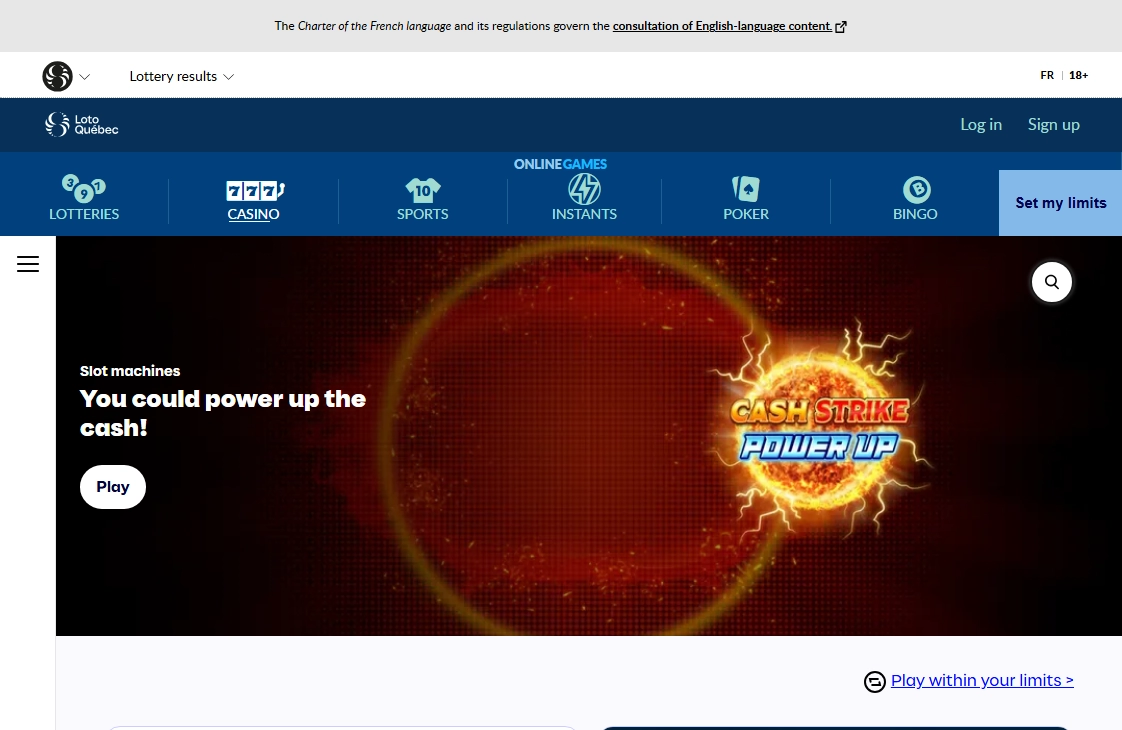Open the LOTTERIES tab label

84,214
